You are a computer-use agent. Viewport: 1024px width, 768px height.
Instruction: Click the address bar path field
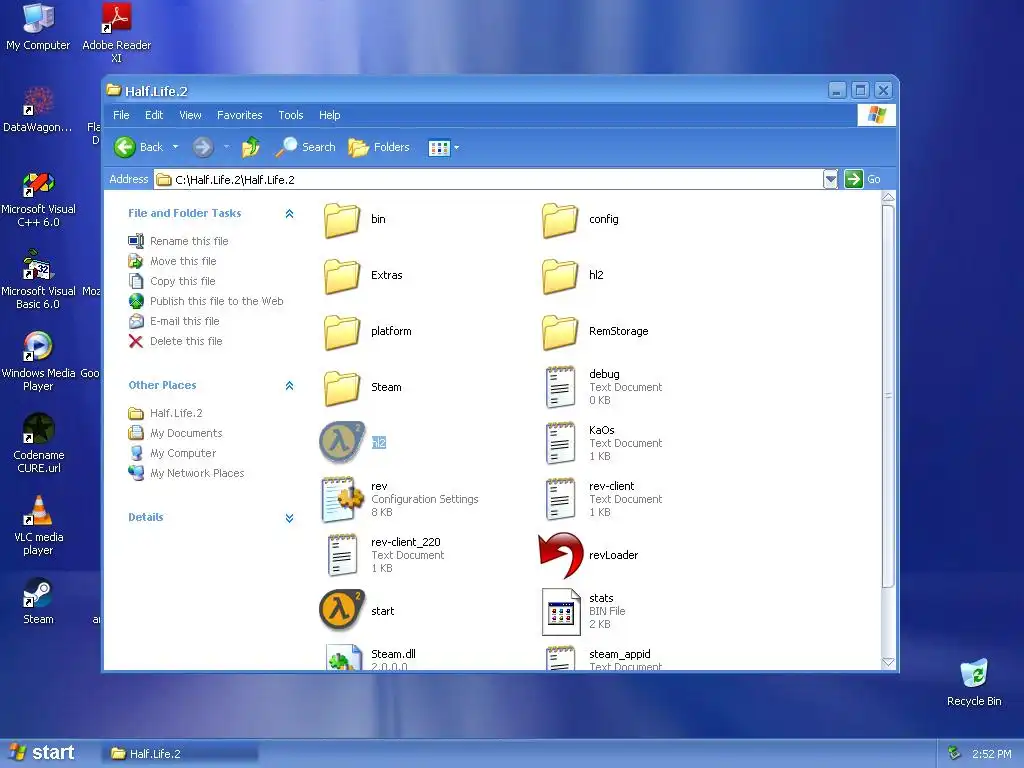tap(488, 180)
